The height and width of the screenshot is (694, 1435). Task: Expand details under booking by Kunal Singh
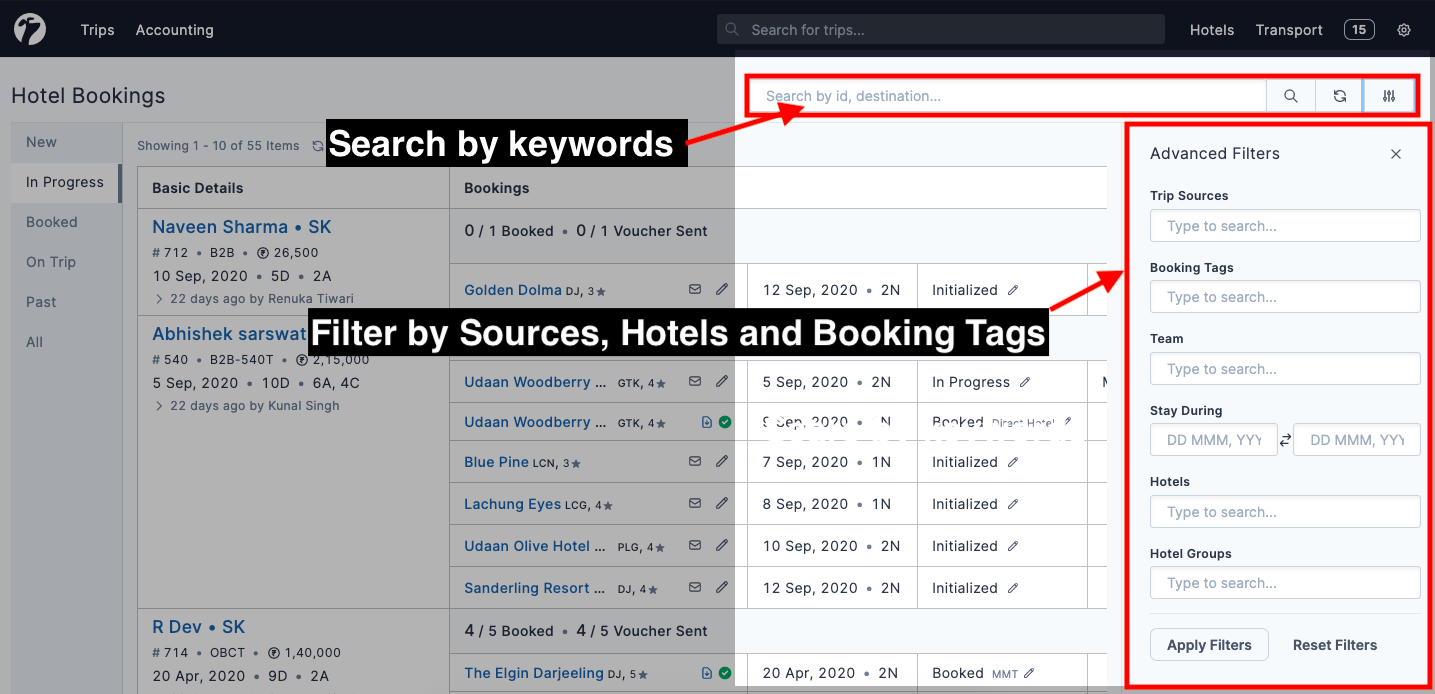point(159,405)
